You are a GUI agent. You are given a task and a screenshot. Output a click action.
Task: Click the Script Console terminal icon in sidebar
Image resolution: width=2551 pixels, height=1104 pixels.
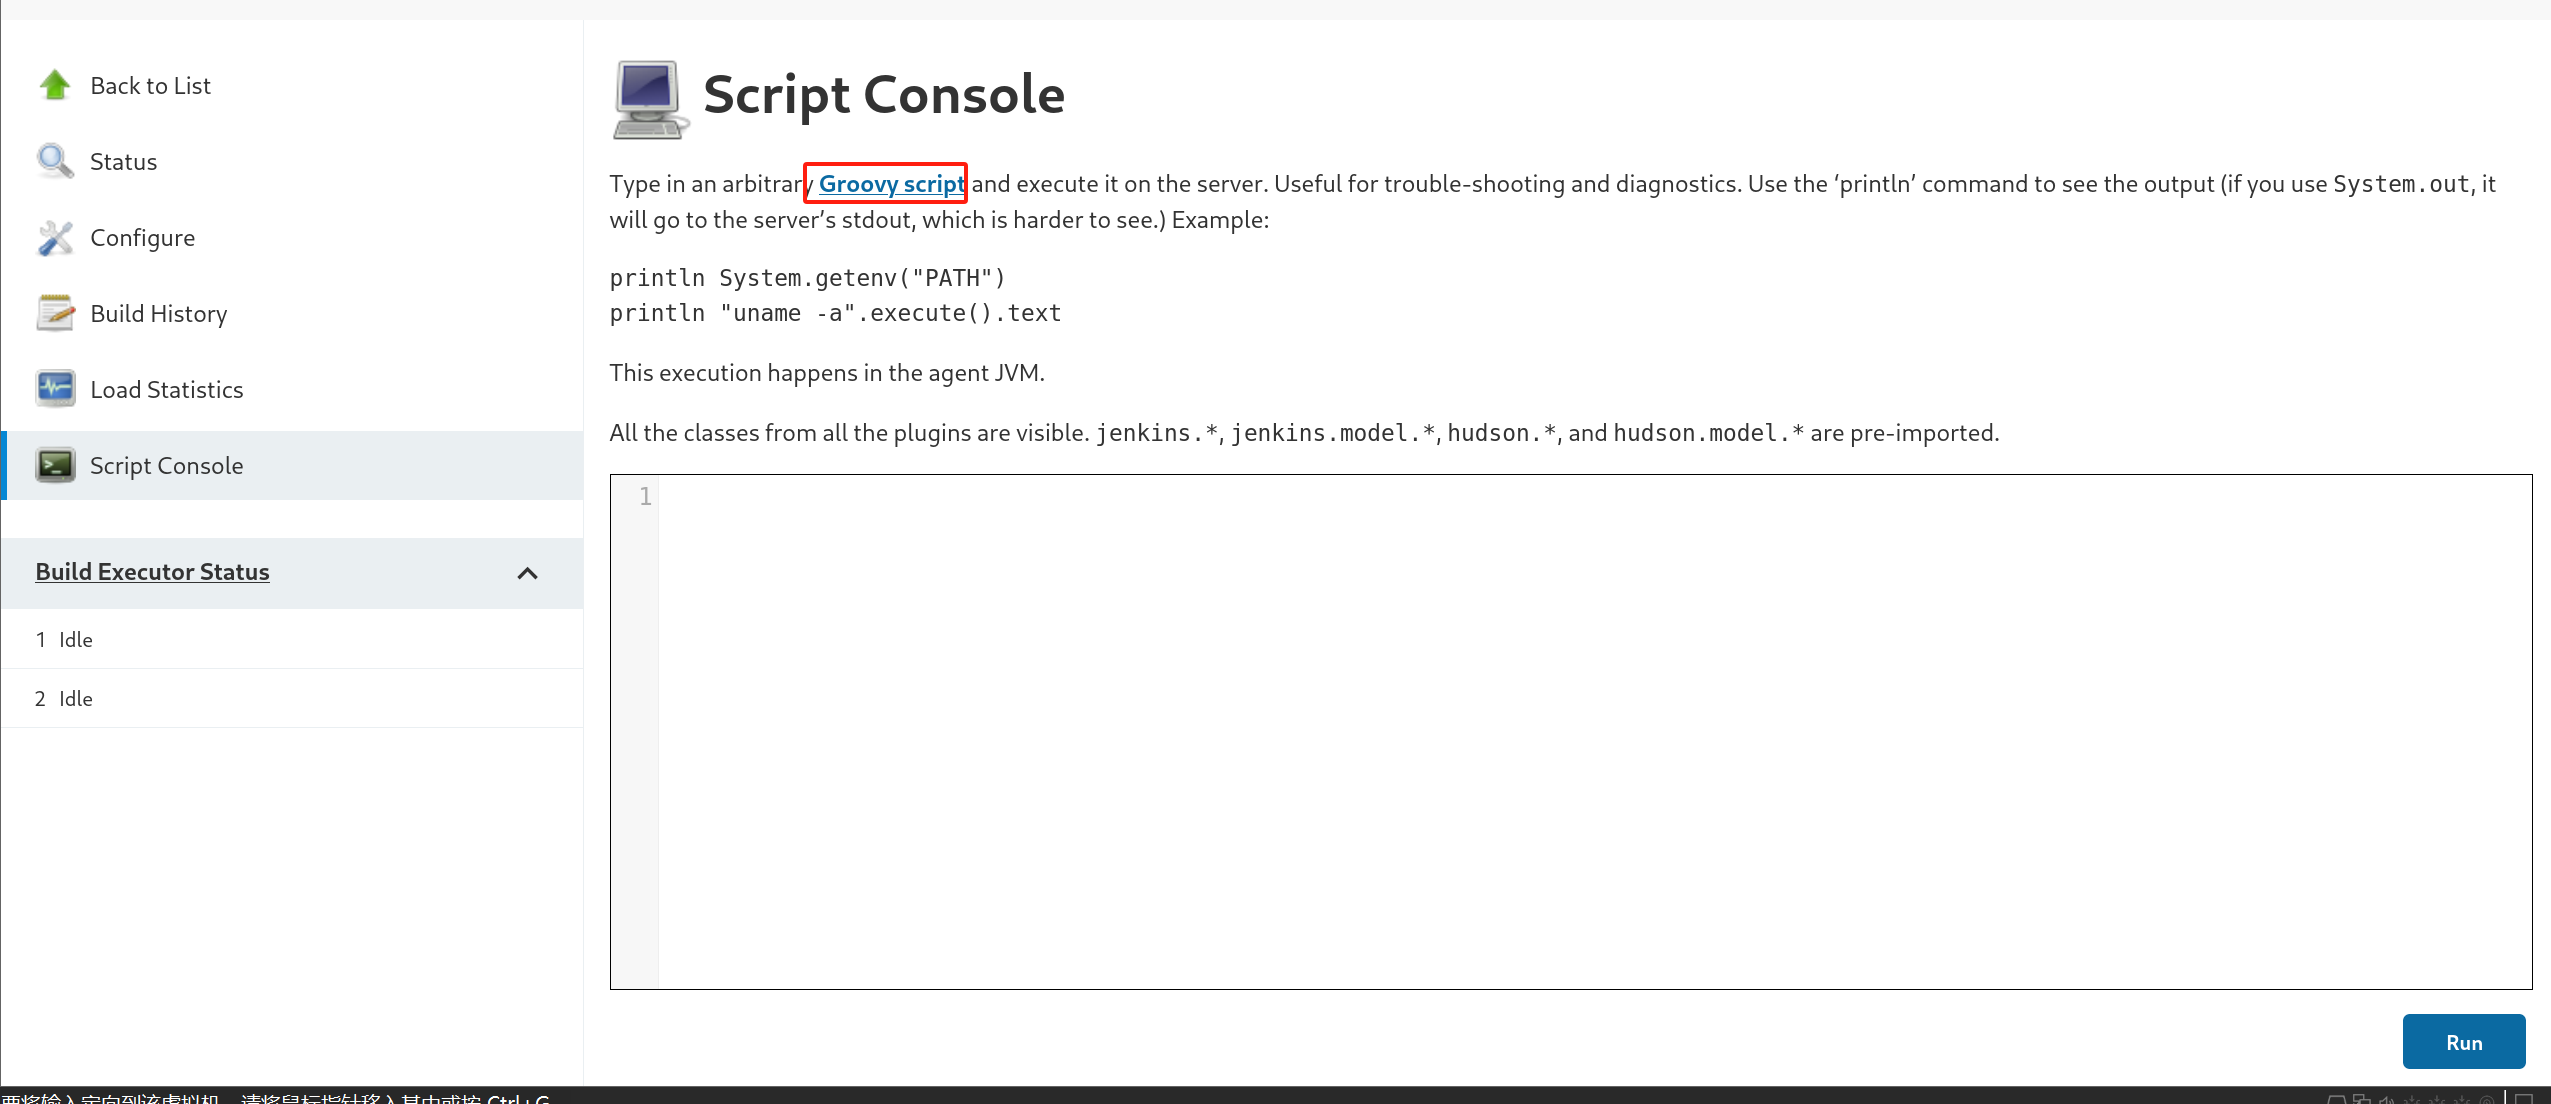coord(55,465)
